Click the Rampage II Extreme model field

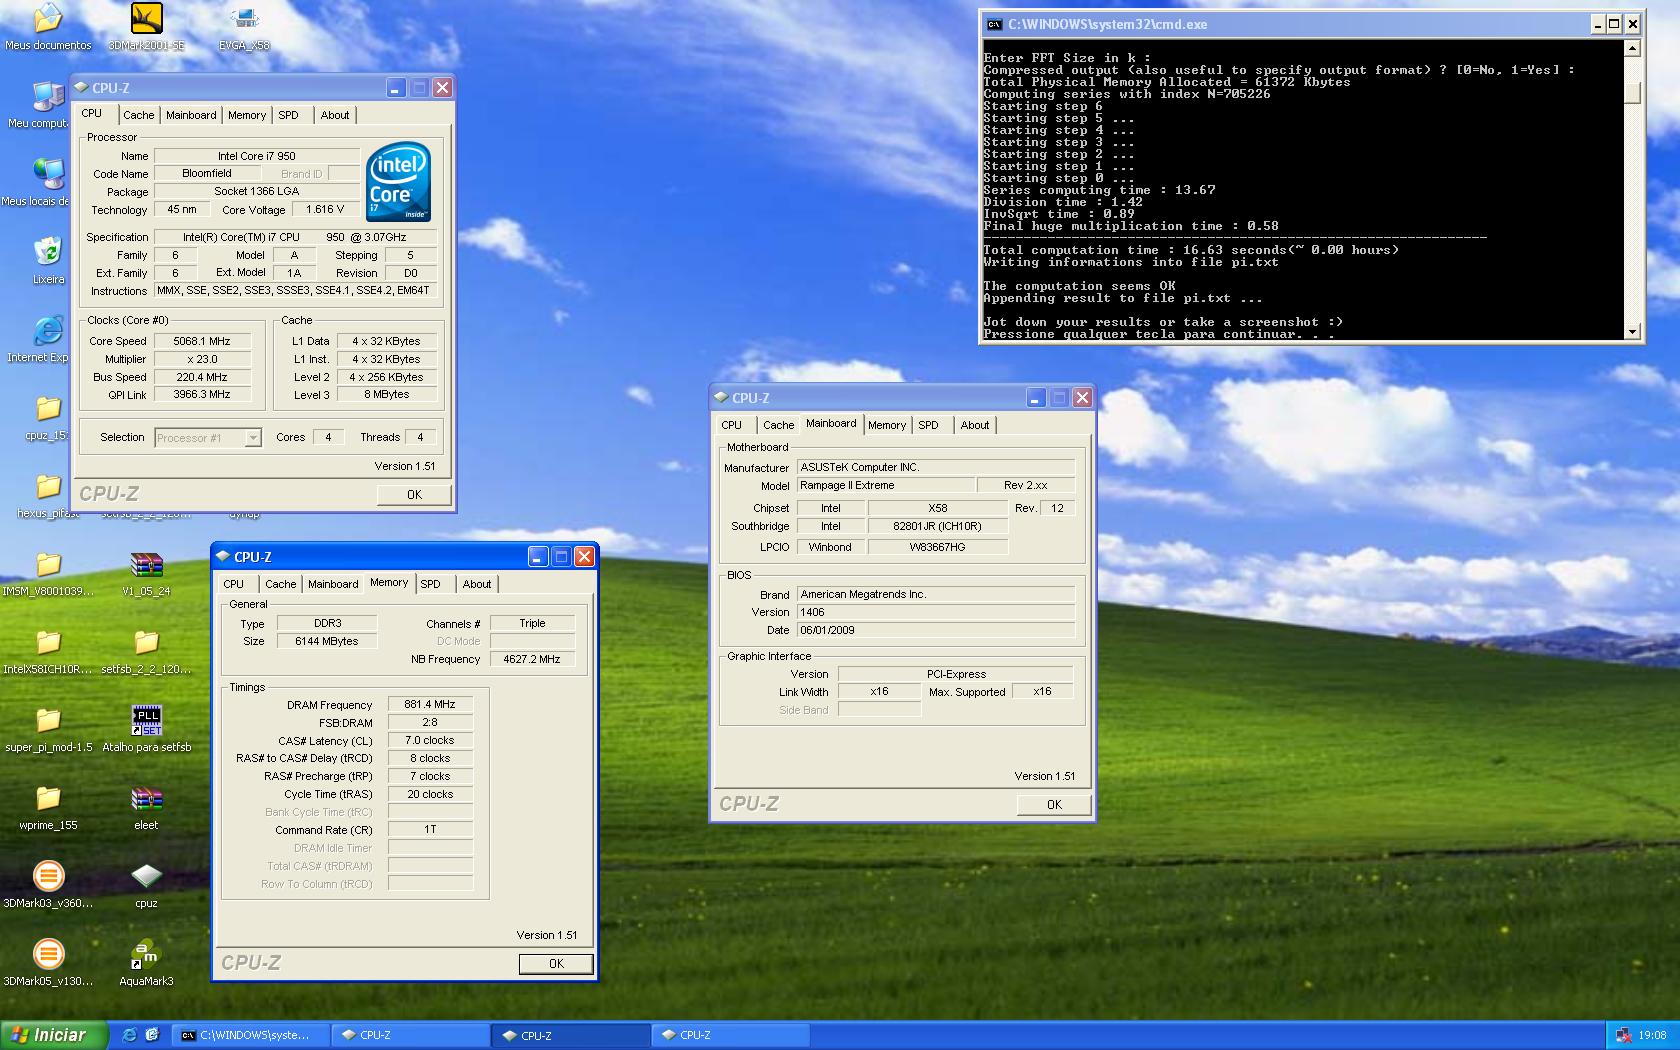point(887,486)
